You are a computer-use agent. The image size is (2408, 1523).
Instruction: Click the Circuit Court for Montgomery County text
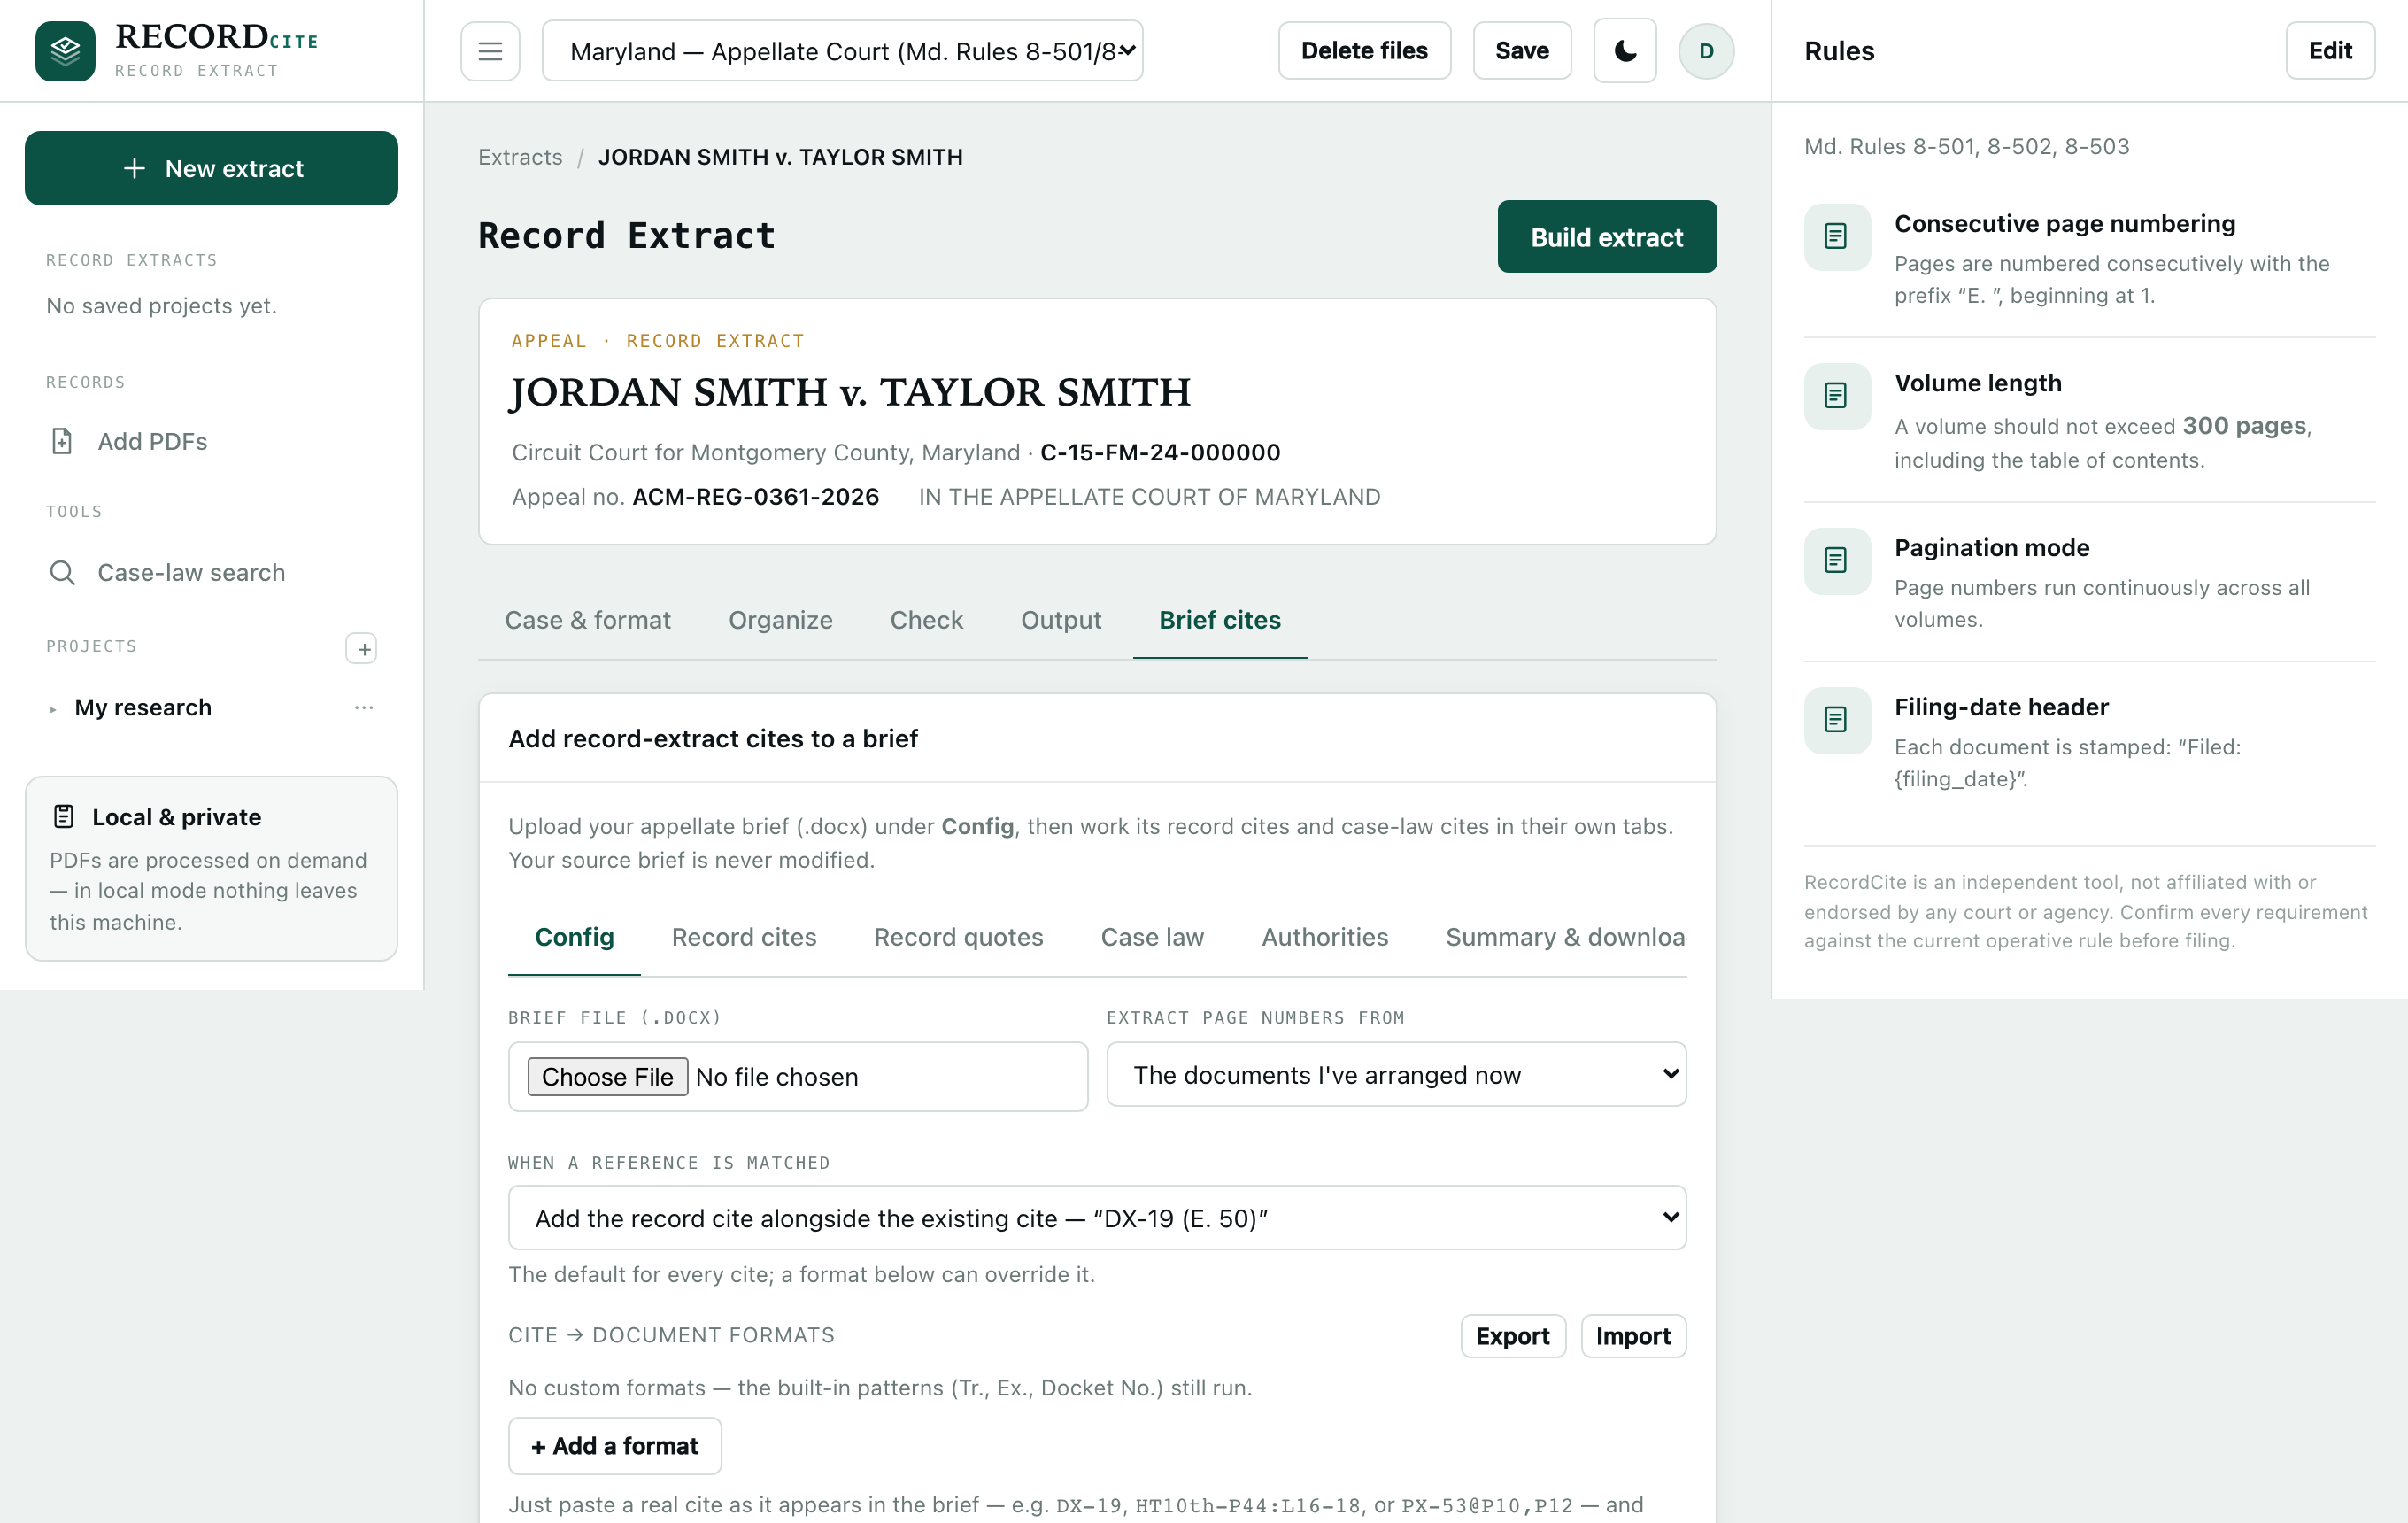pyautogui.click(x=766, y=453)
